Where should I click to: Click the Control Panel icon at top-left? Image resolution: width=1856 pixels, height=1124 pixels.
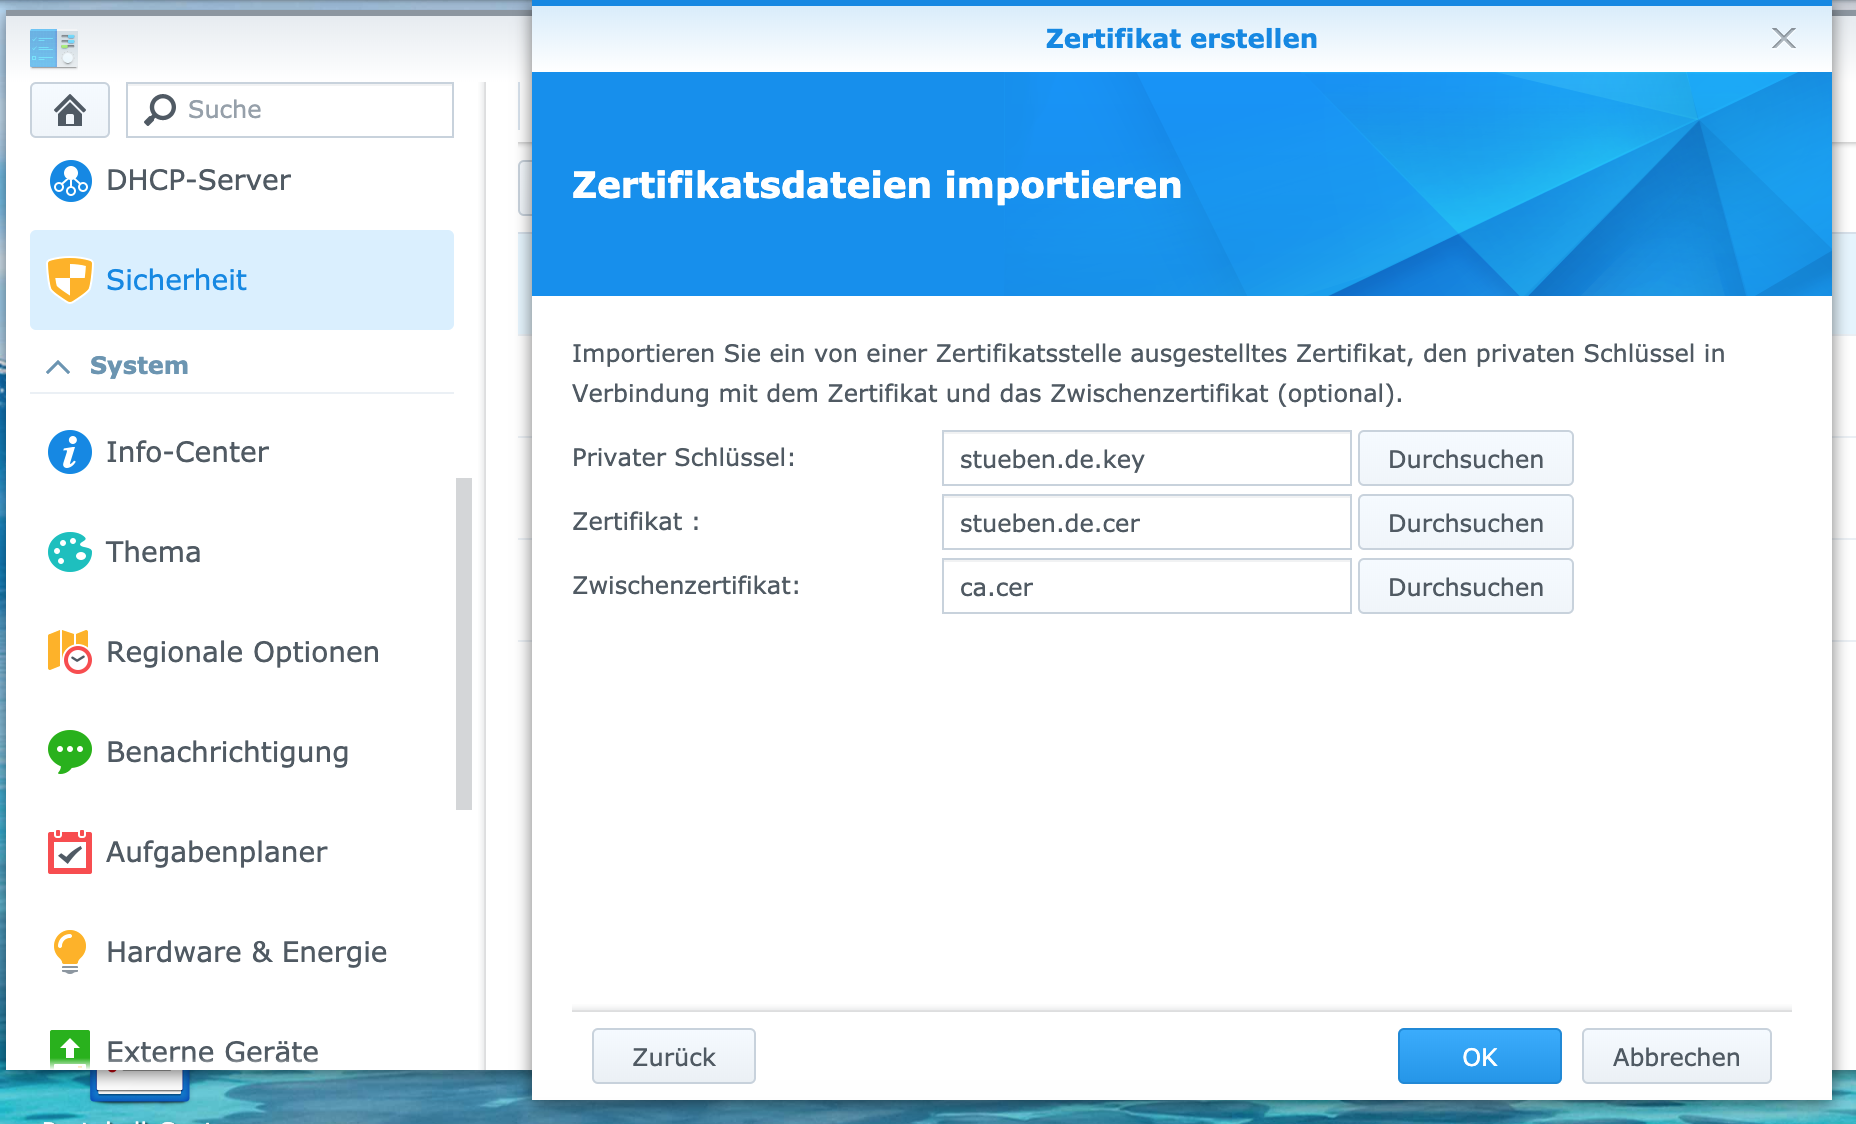pos(54,48)
